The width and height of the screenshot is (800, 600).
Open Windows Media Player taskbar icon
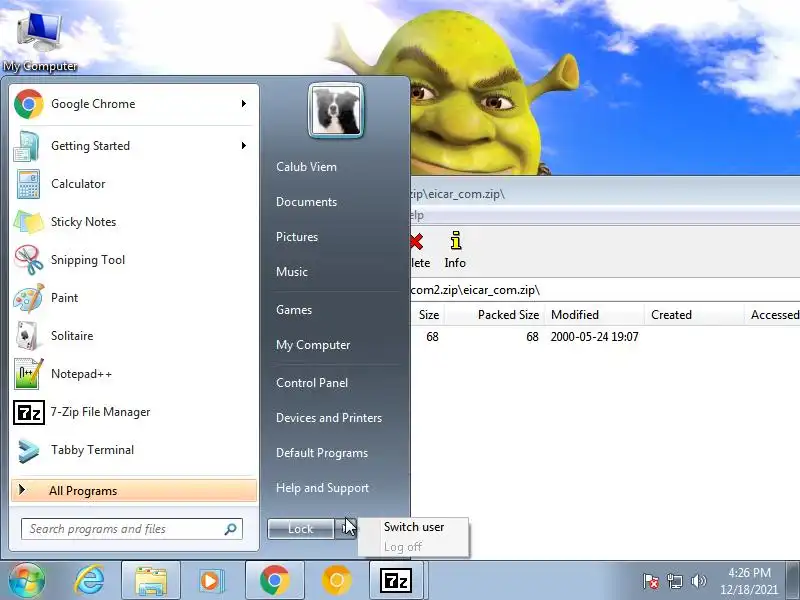[x=211, y=581]
